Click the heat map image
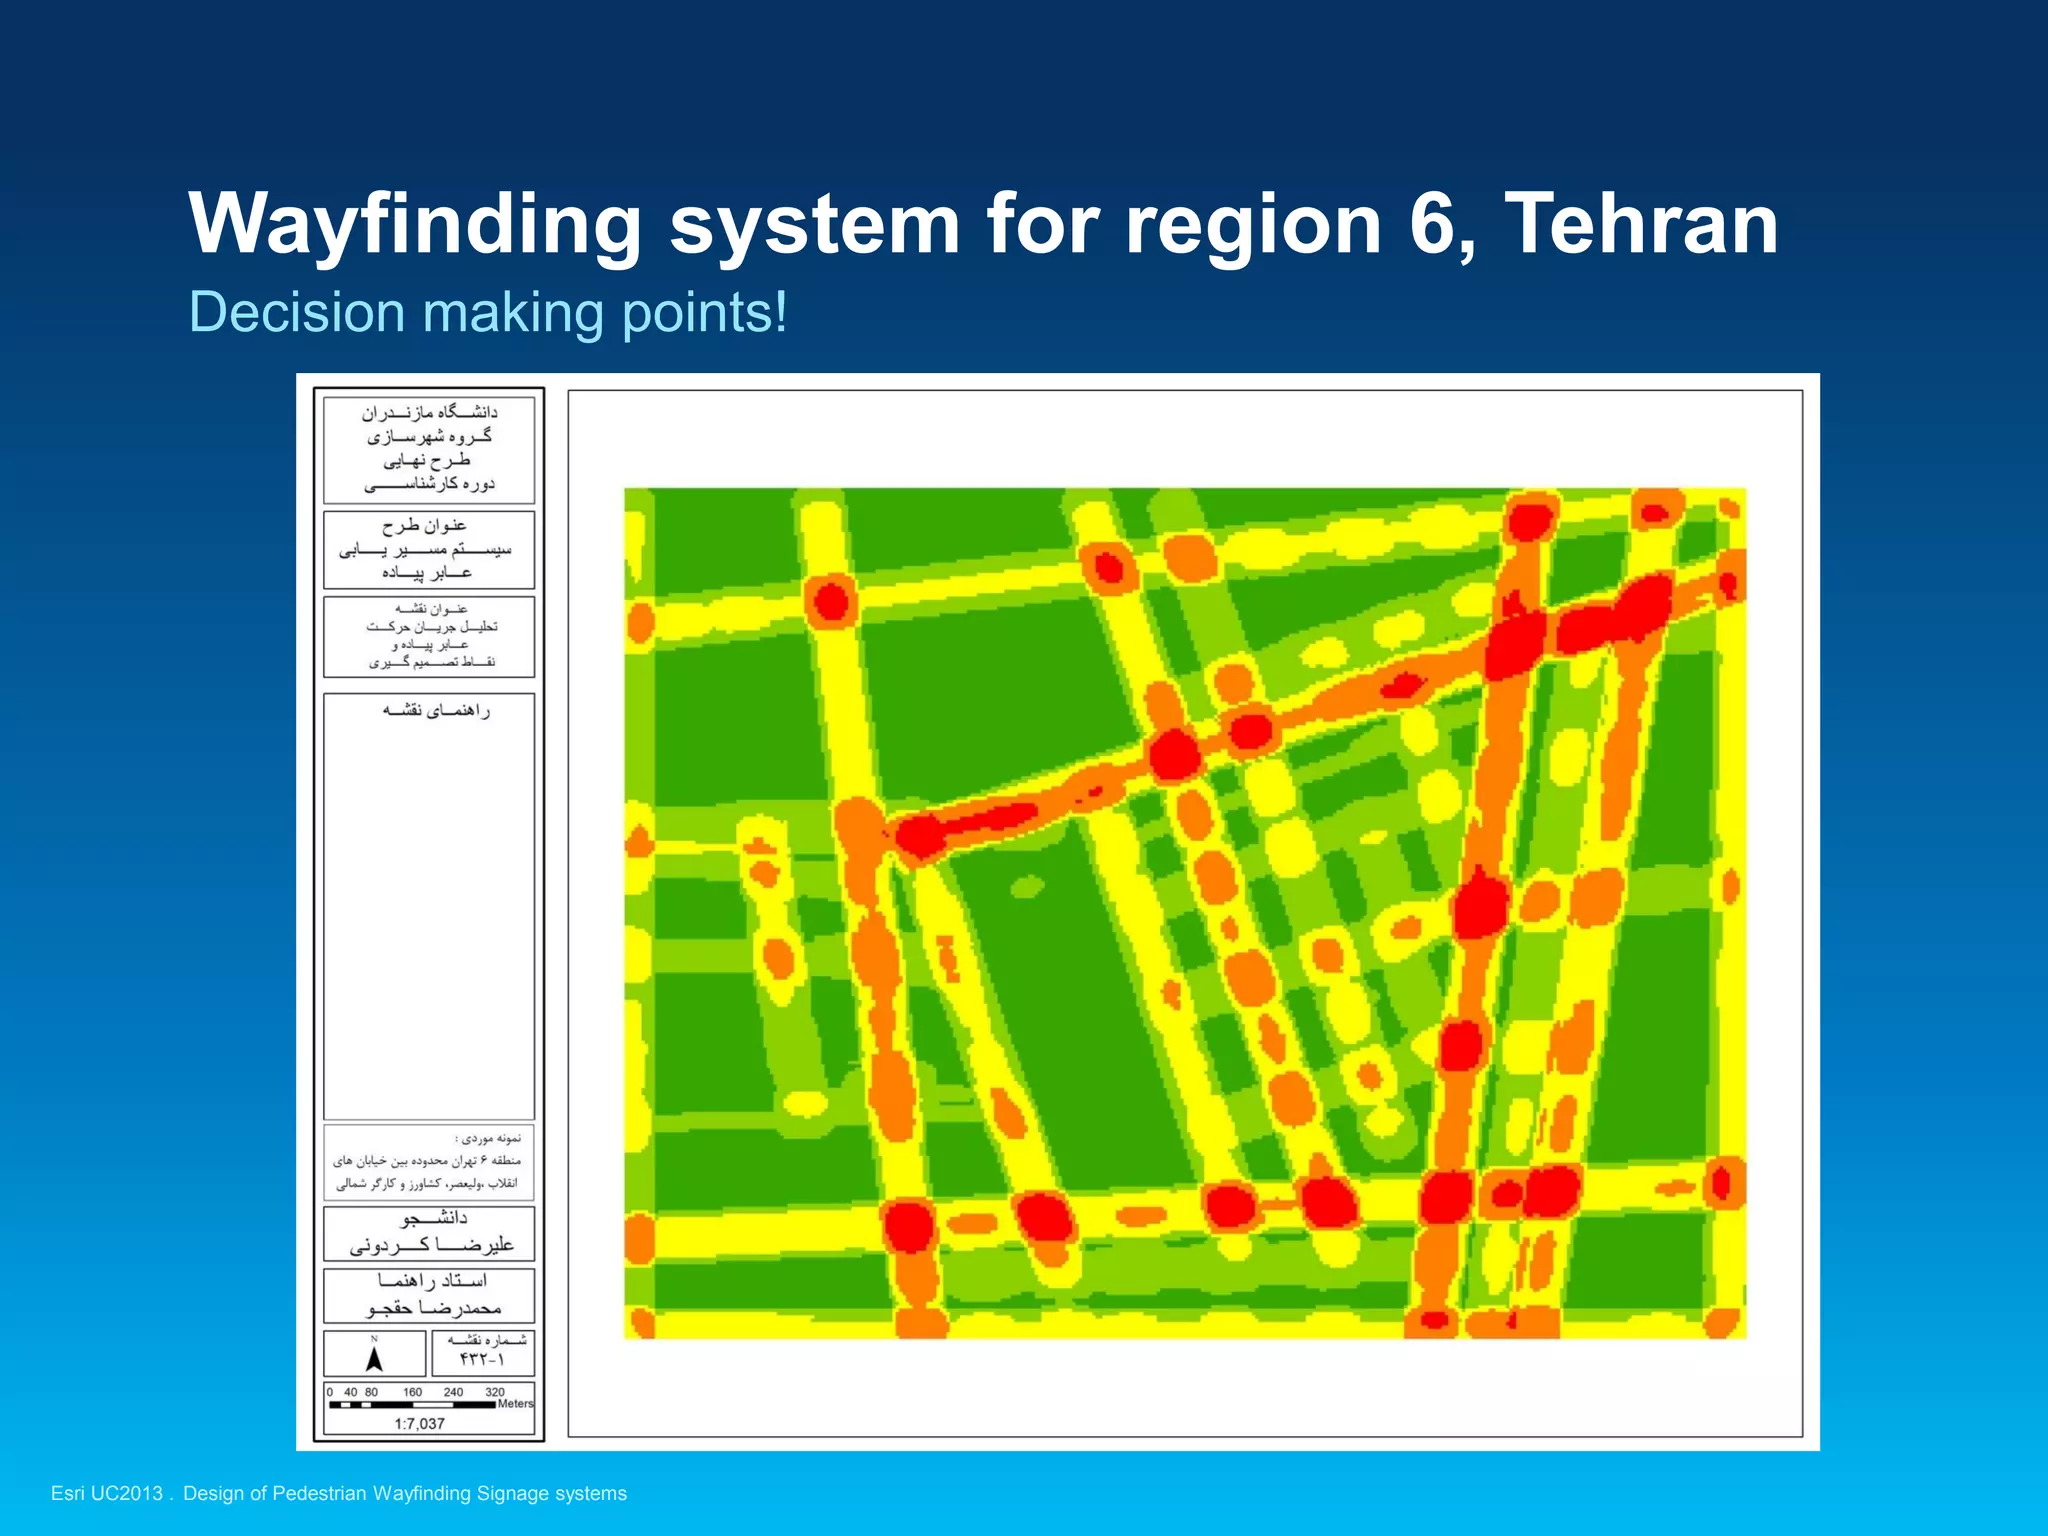Viewport: 2048px width, 1536px height. coord(1185,913)
